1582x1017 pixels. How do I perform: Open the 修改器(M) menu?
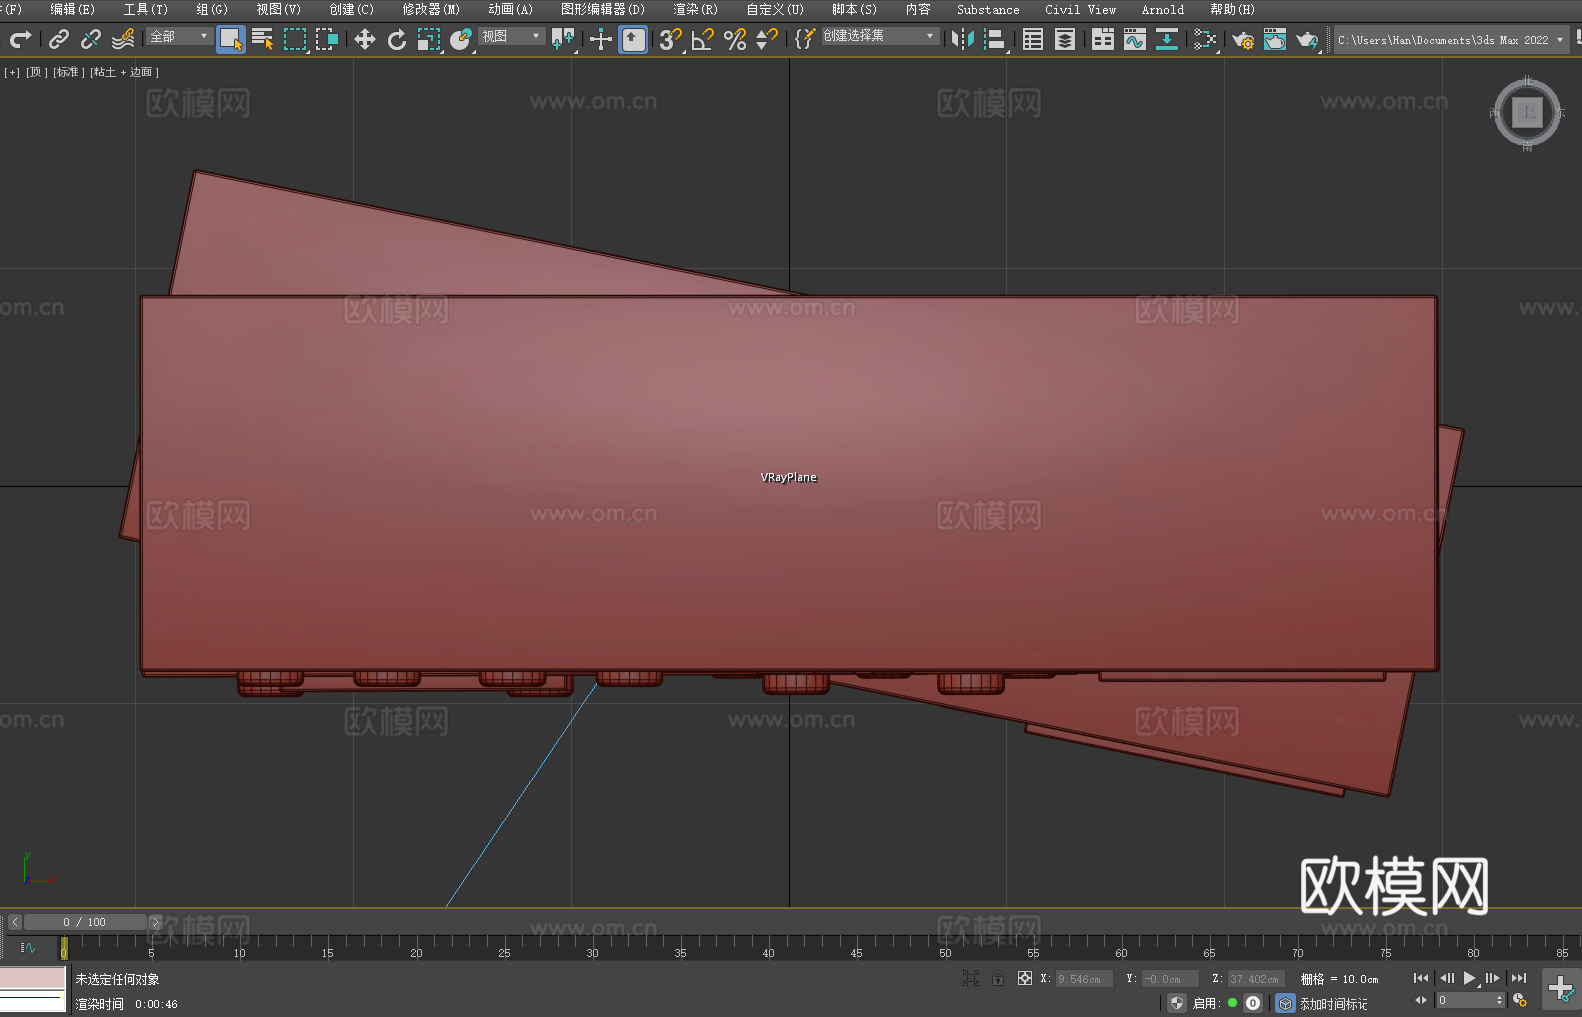point(431,9)
